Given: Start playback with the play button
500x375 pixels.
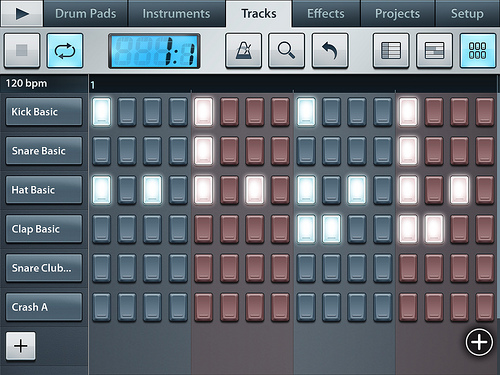Looking at the screenshot, I should tap(22, 13).
